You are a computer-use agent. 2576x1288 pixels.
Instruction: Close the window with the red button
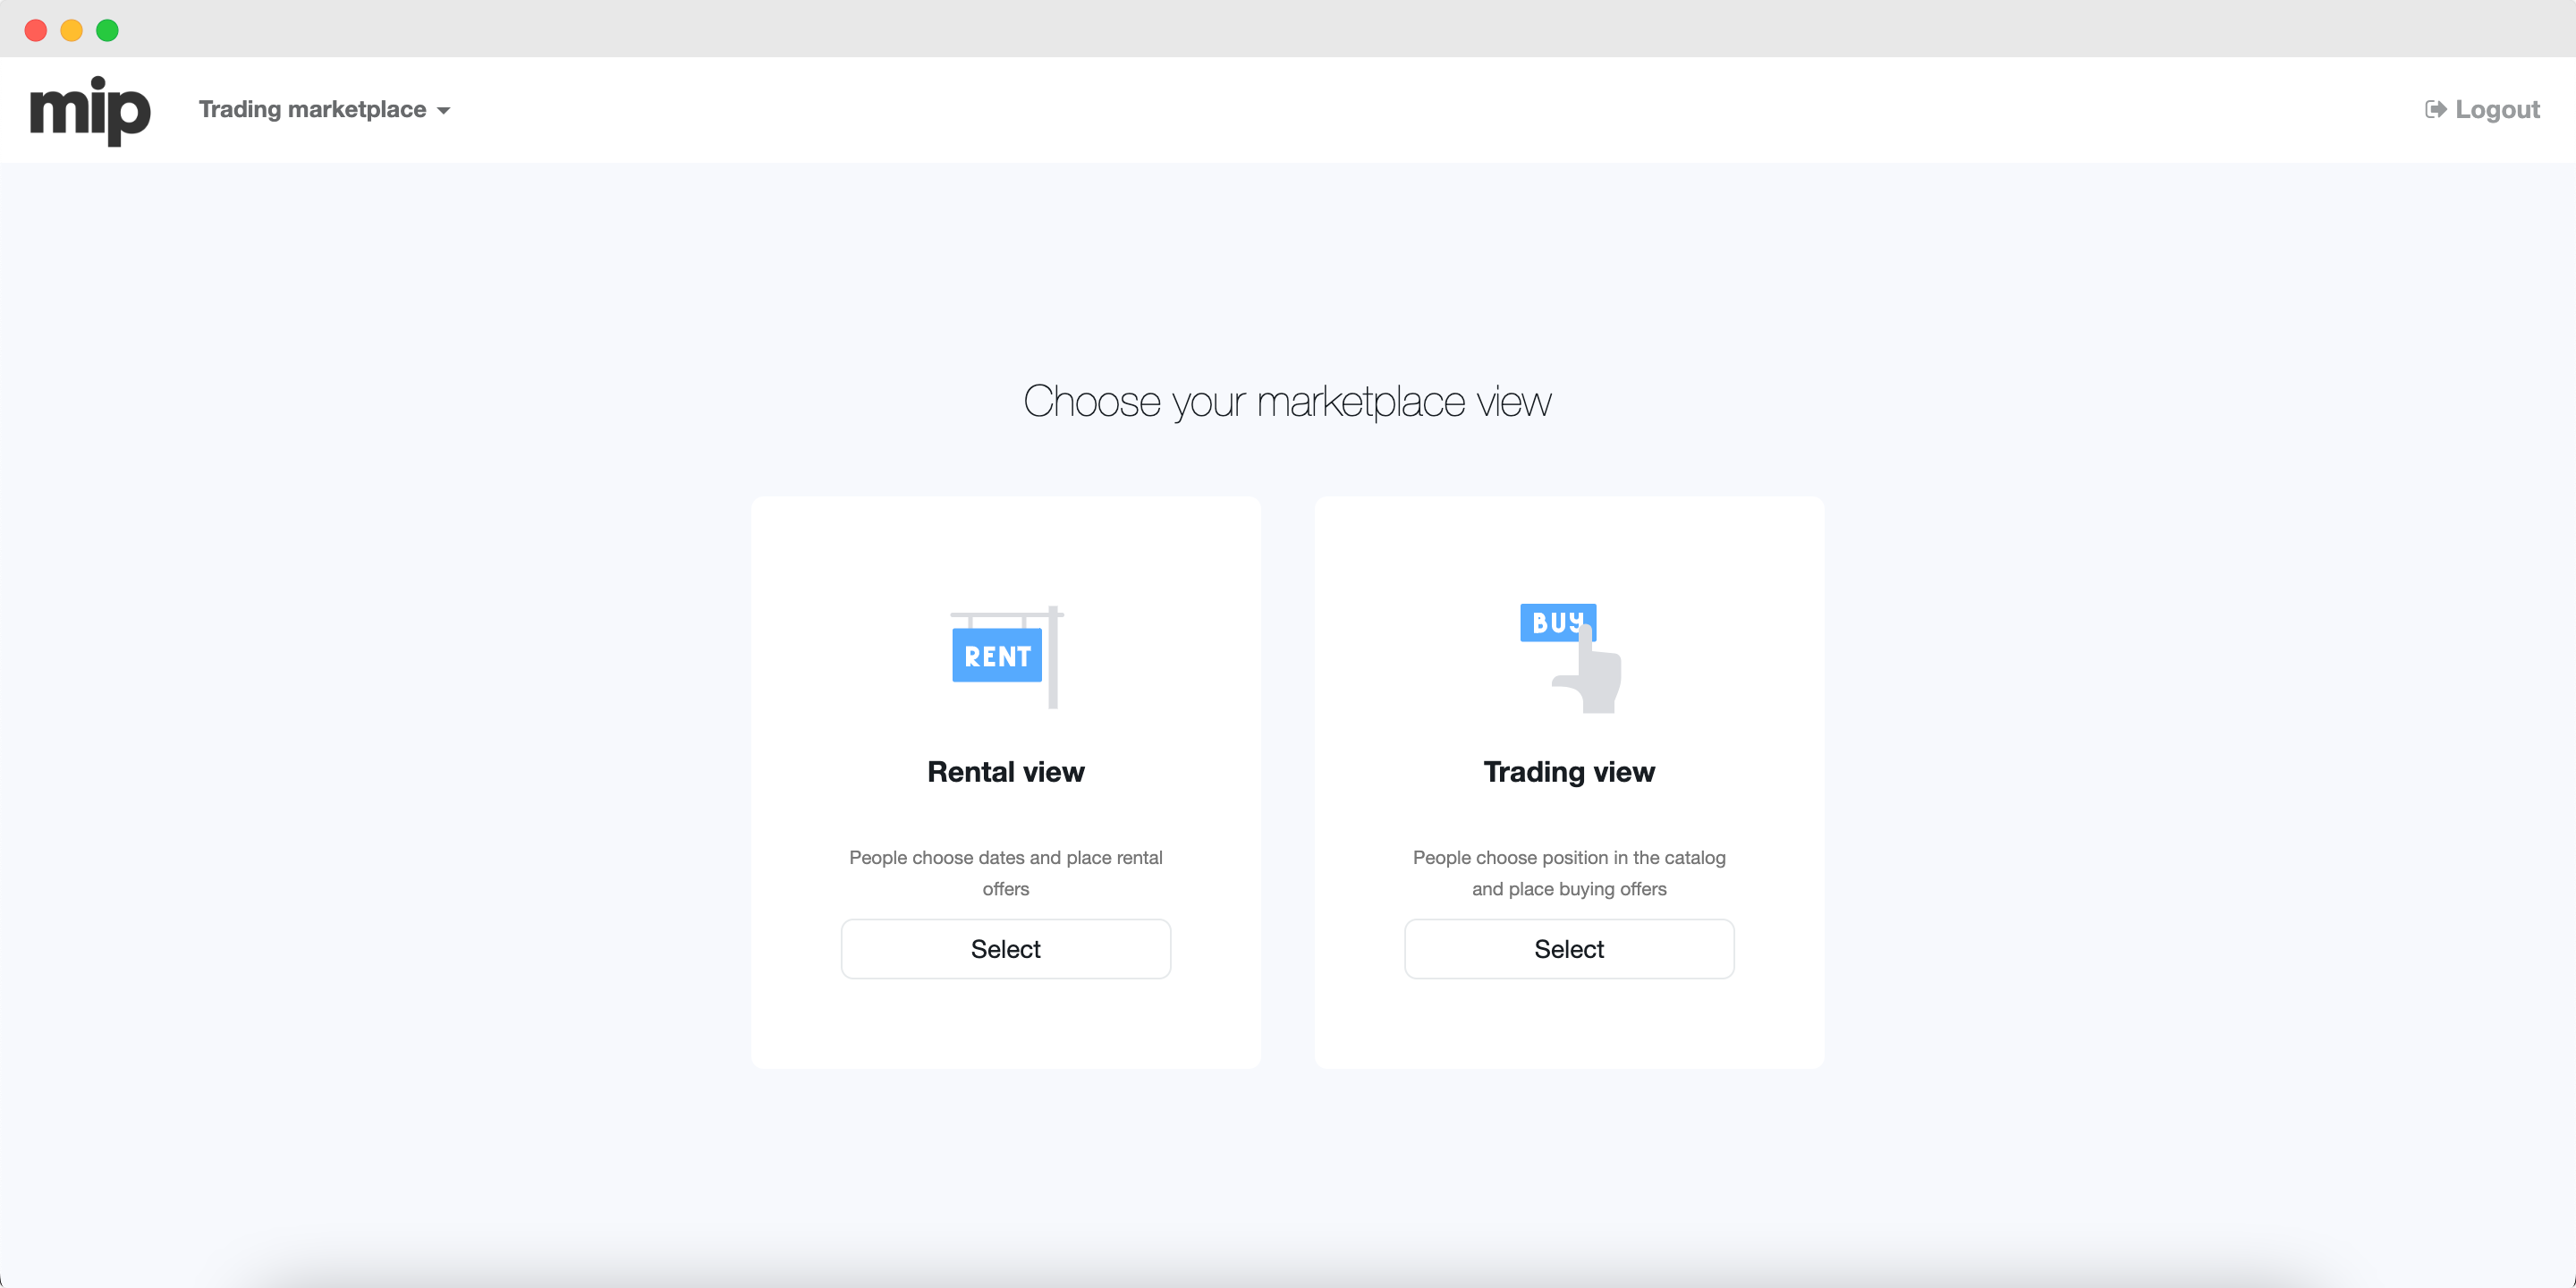(x=36, y=30)
